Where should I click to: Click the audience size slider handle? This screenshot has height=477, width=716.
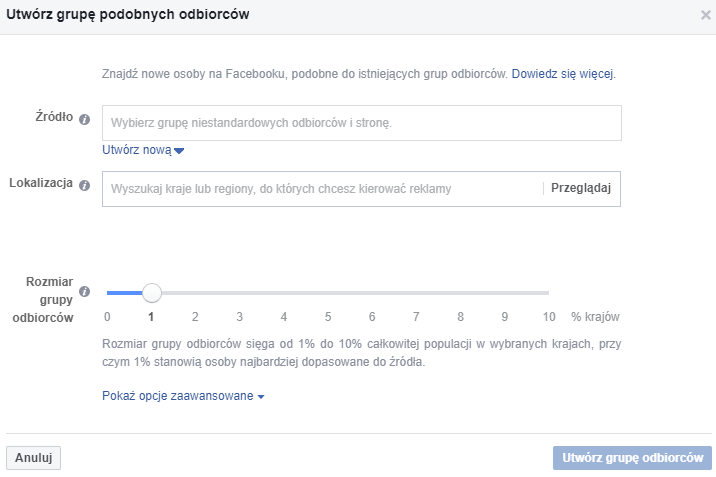[152, 293]
